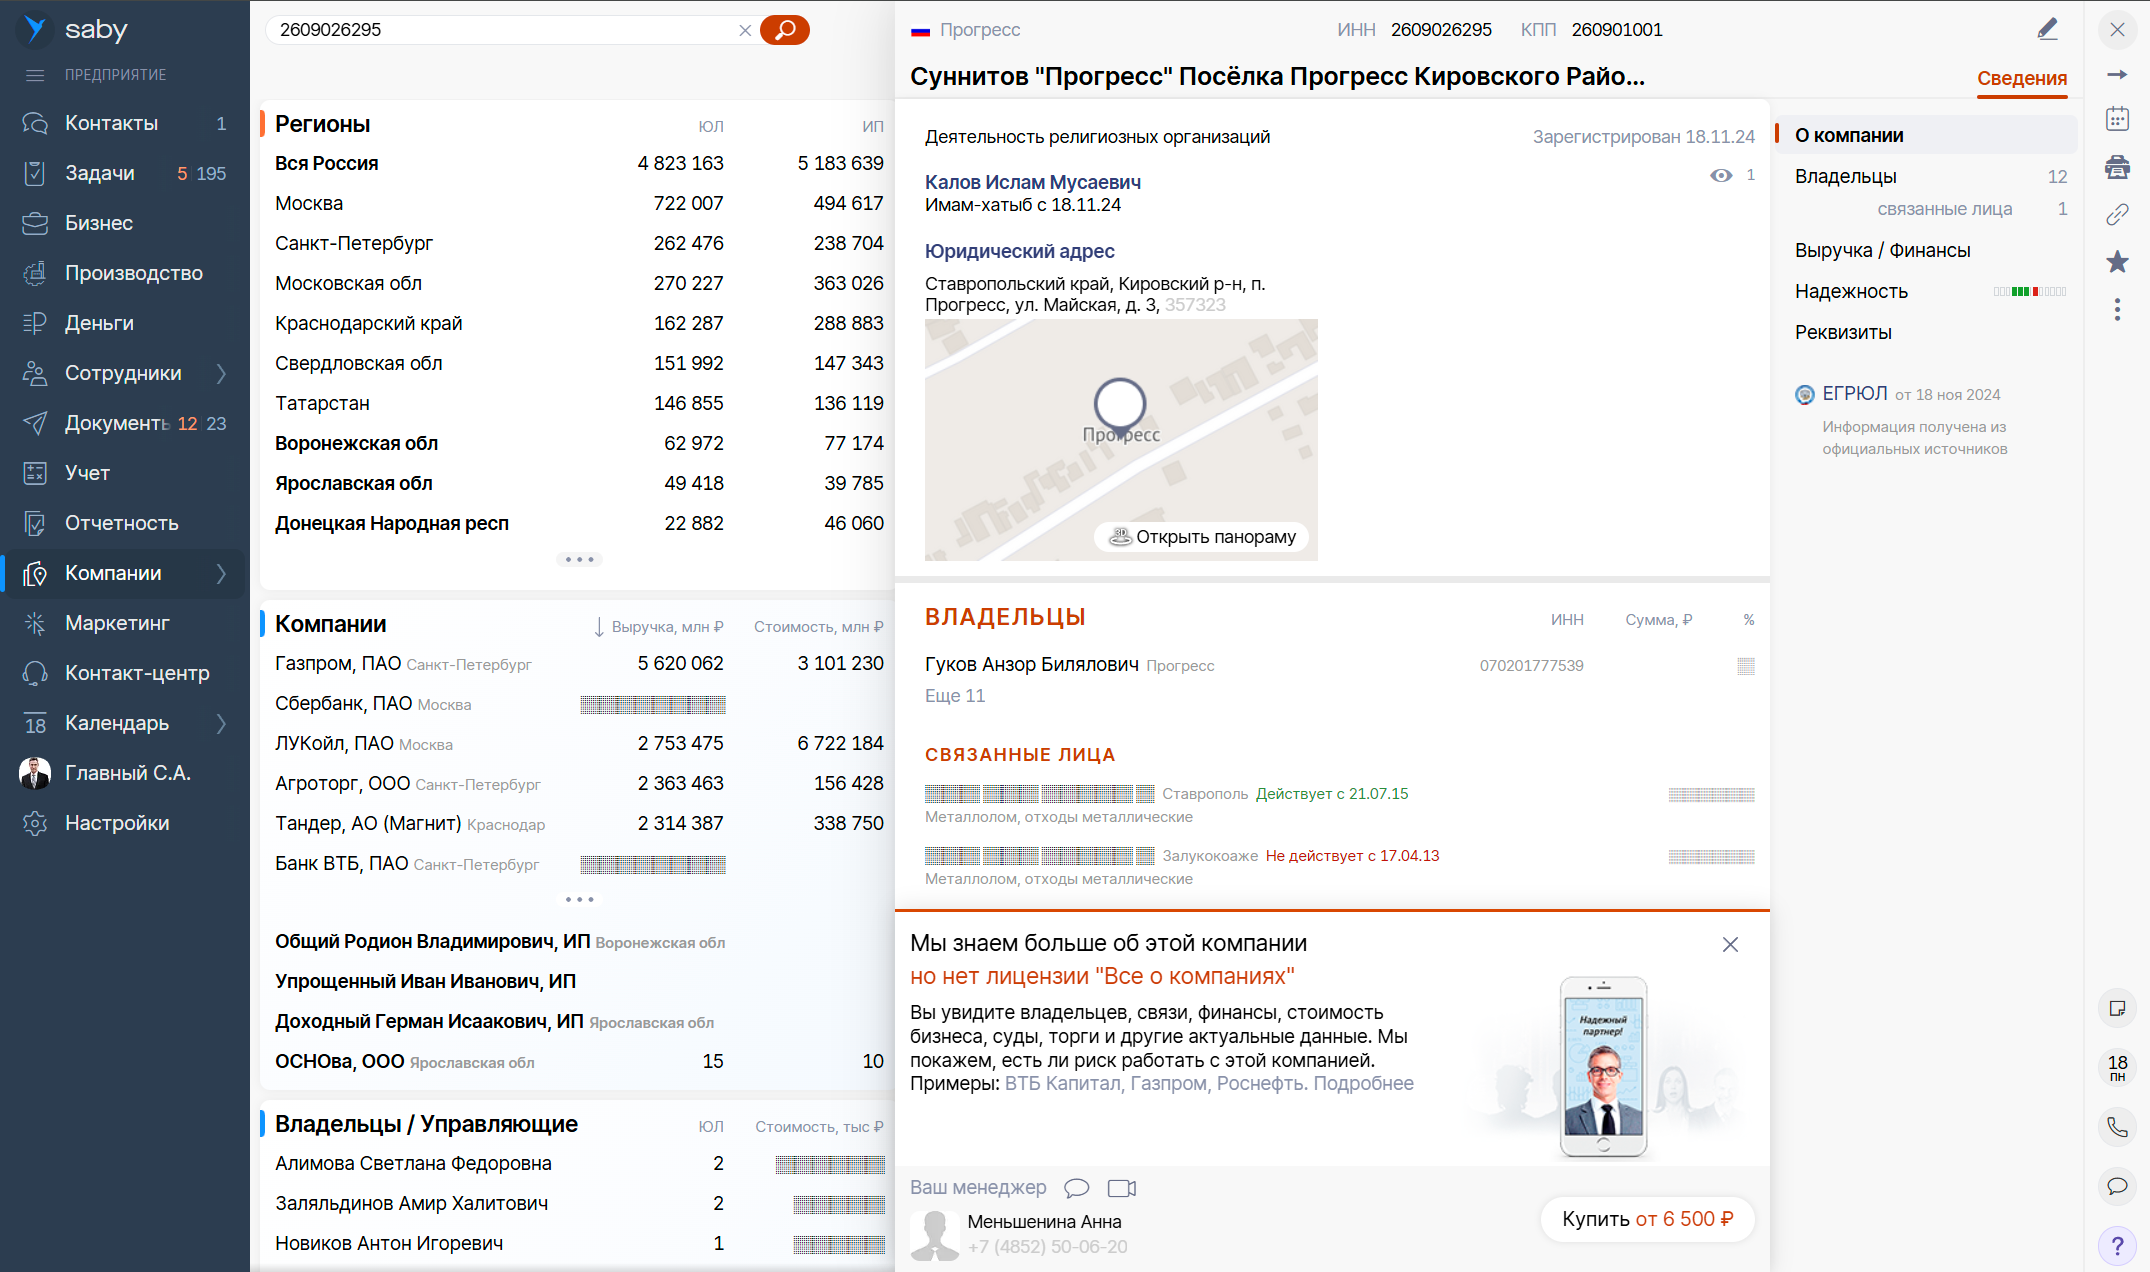Open the printer icon in right toolbar
Screen dimensions: 2150x1272
coord(2117,166)
